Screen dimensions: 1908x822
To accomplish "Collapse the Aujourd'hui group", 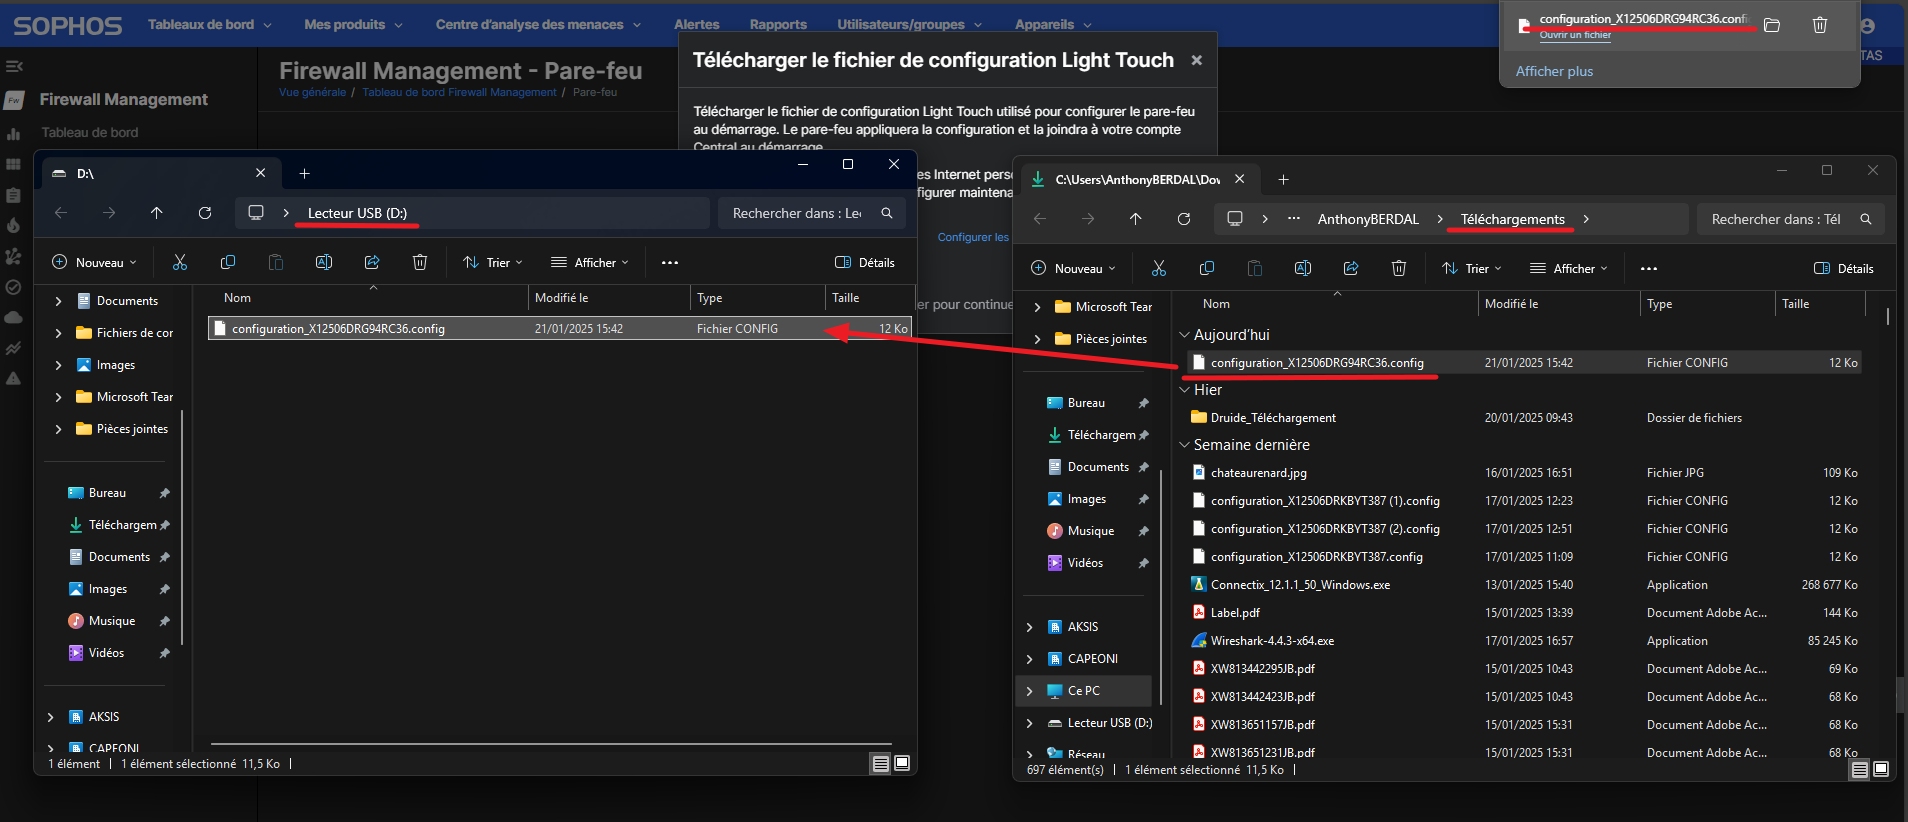I will [1184, 335].
